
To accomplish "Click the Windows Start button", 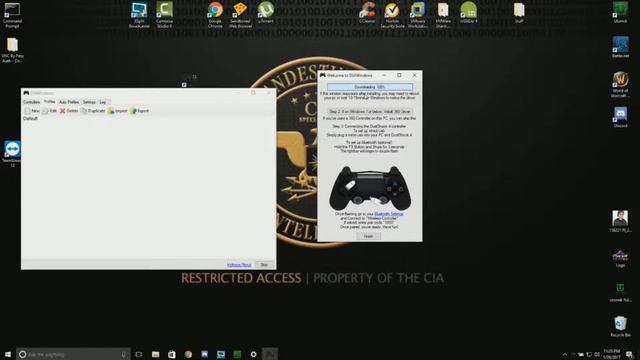I will 8,354.
